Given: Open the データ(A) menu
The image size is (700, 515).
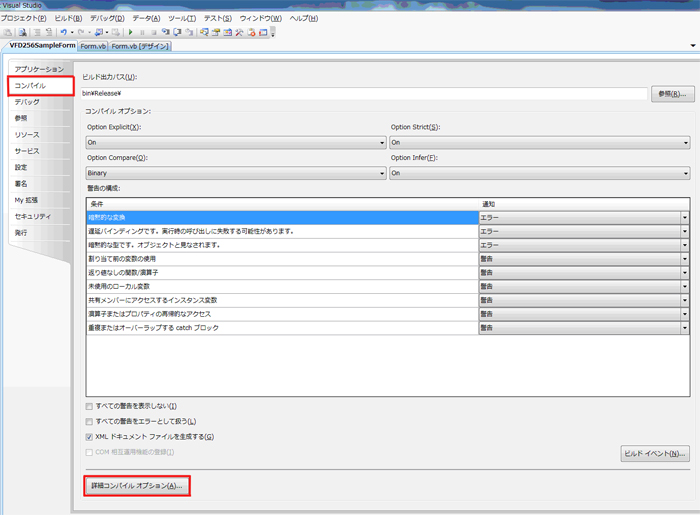Looking at the screenshot, I should point(146,18).
